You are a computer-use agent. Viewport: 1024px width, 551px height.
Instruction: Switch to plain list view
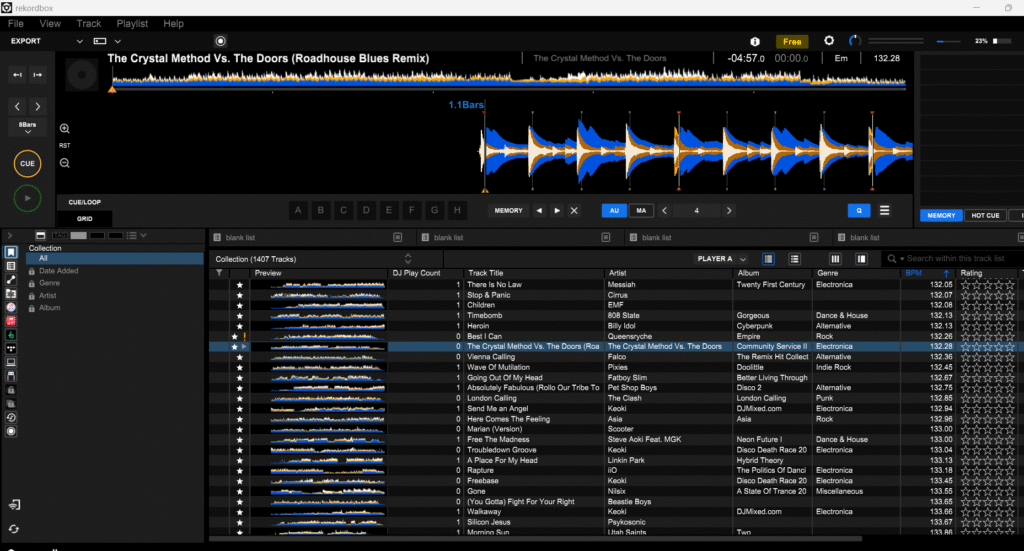click(x=795, y=259)
